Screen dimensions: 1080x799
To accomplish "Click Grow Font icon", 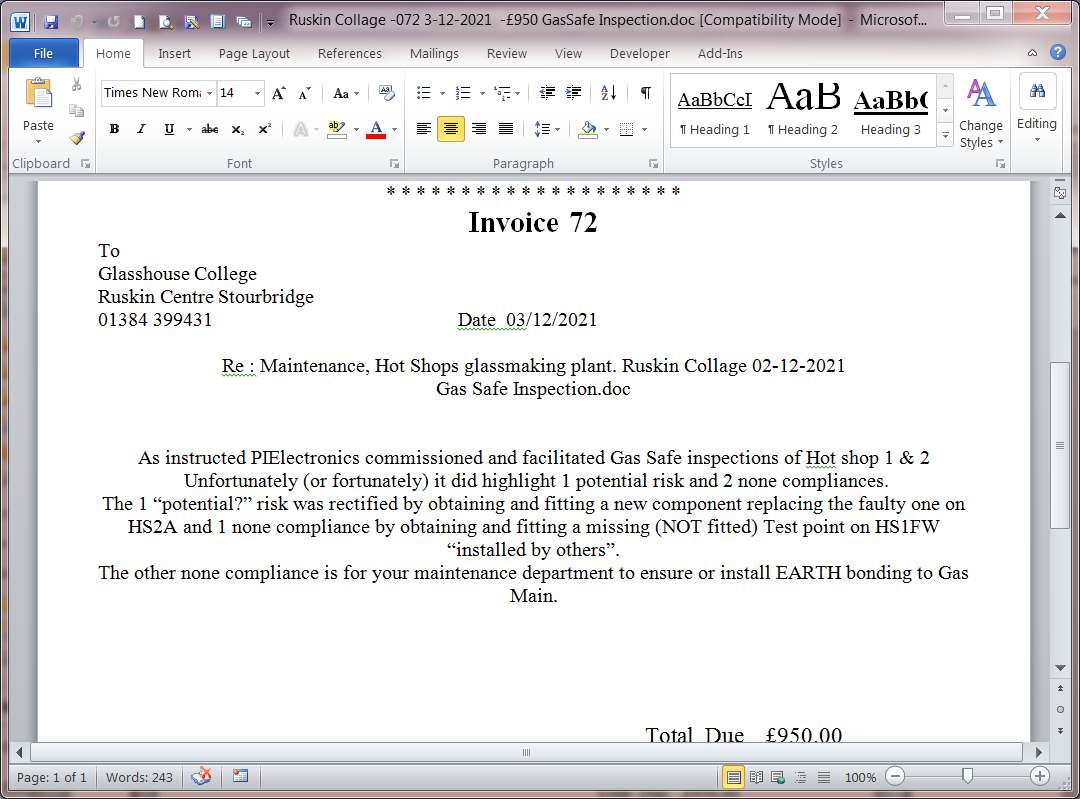I will pos(279,93).
